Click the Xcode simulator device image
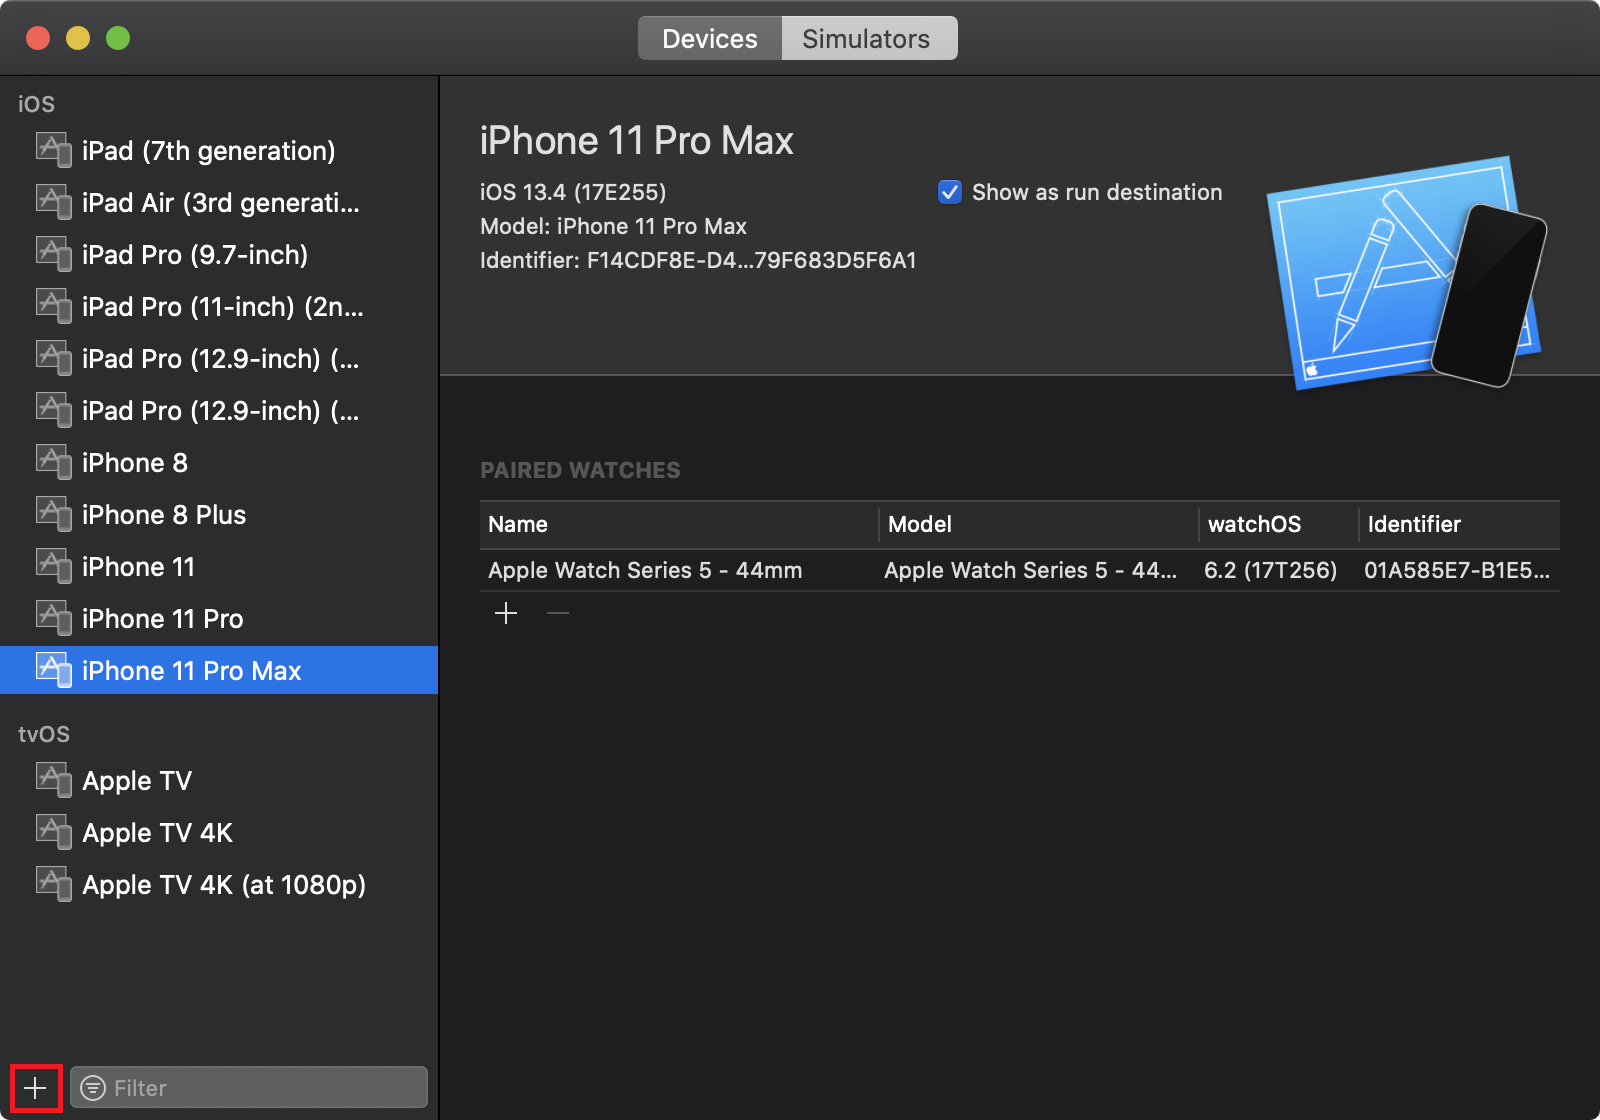The height and width of the screenshot is (1120, 1600). (x=1407, y=272)
